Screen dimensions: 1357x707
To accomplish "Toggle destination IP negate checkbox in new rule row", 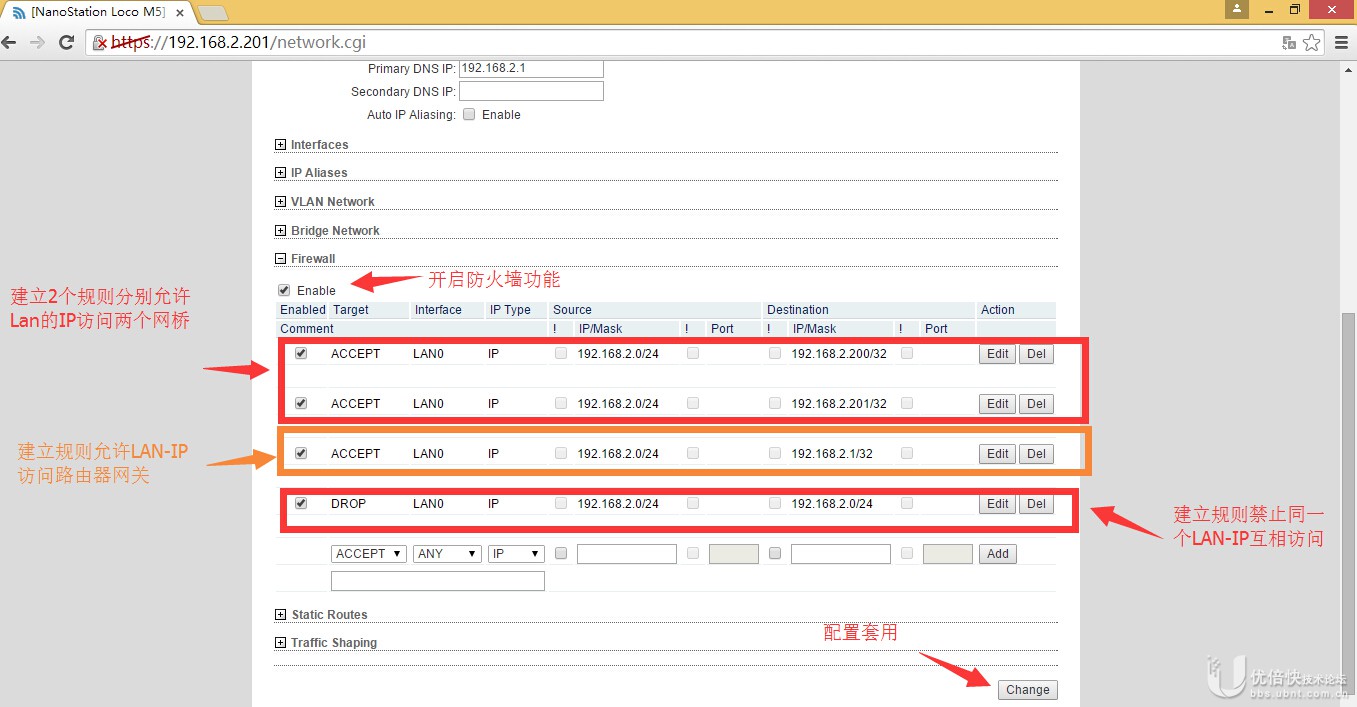I will tap(775, 553).
